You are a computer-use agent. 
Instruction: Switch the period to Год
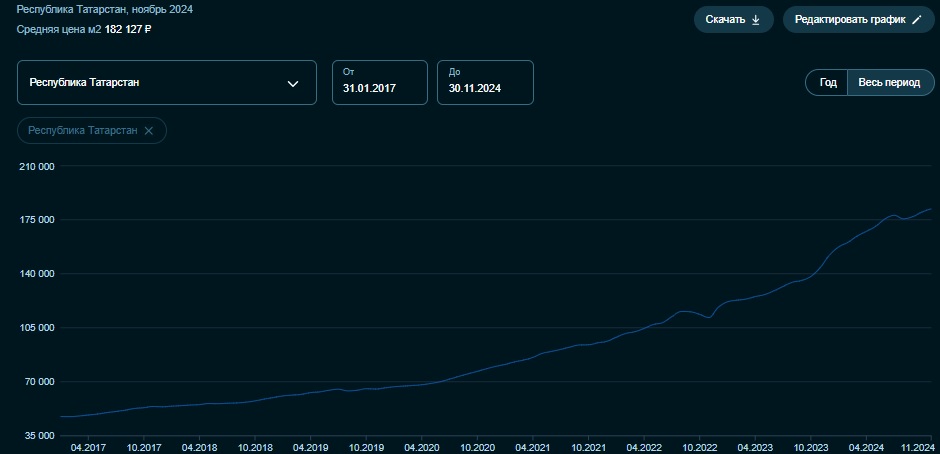pyautogui.click(x=827, y=83)
